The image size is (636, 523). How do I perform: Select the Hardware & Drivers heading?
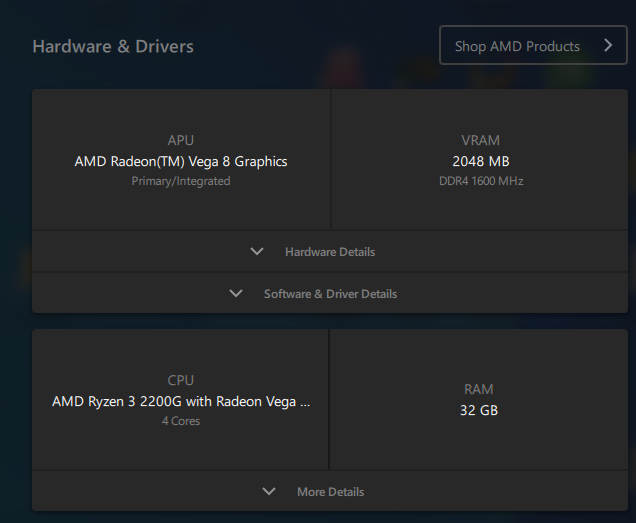pyautogui.click(x=113, y=46)
